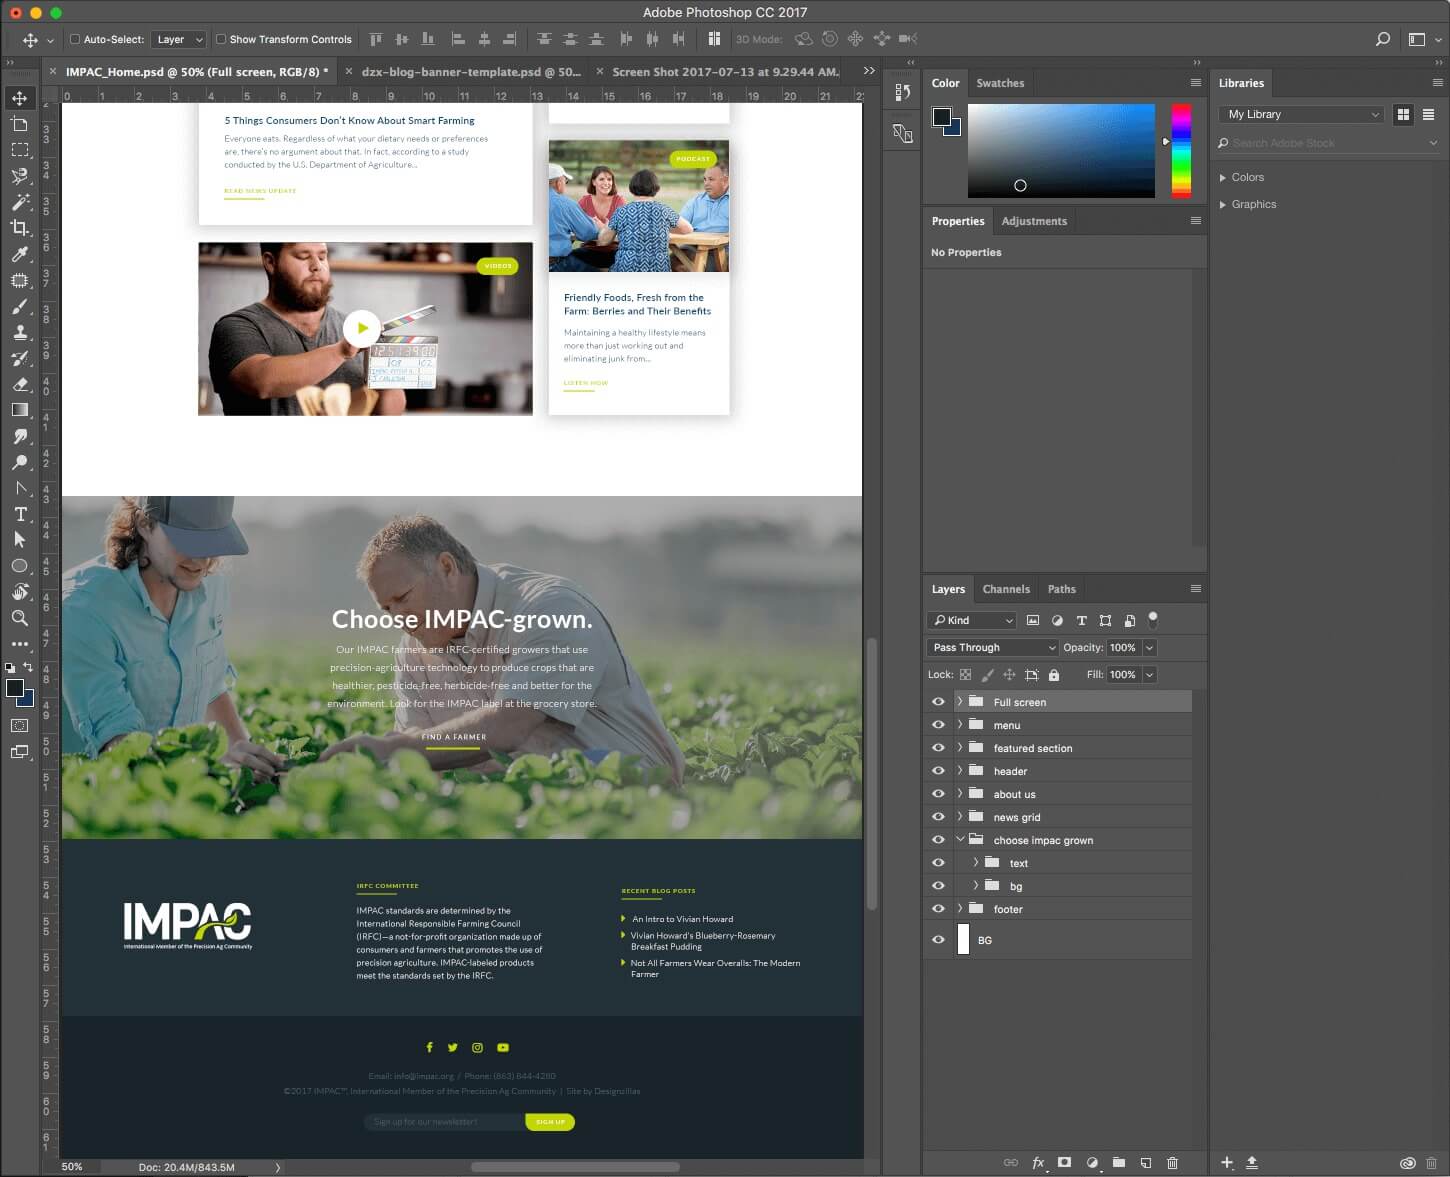
Task: Open the Screen Shot 2017-07-13 document tab
Action: click(725, 72)
